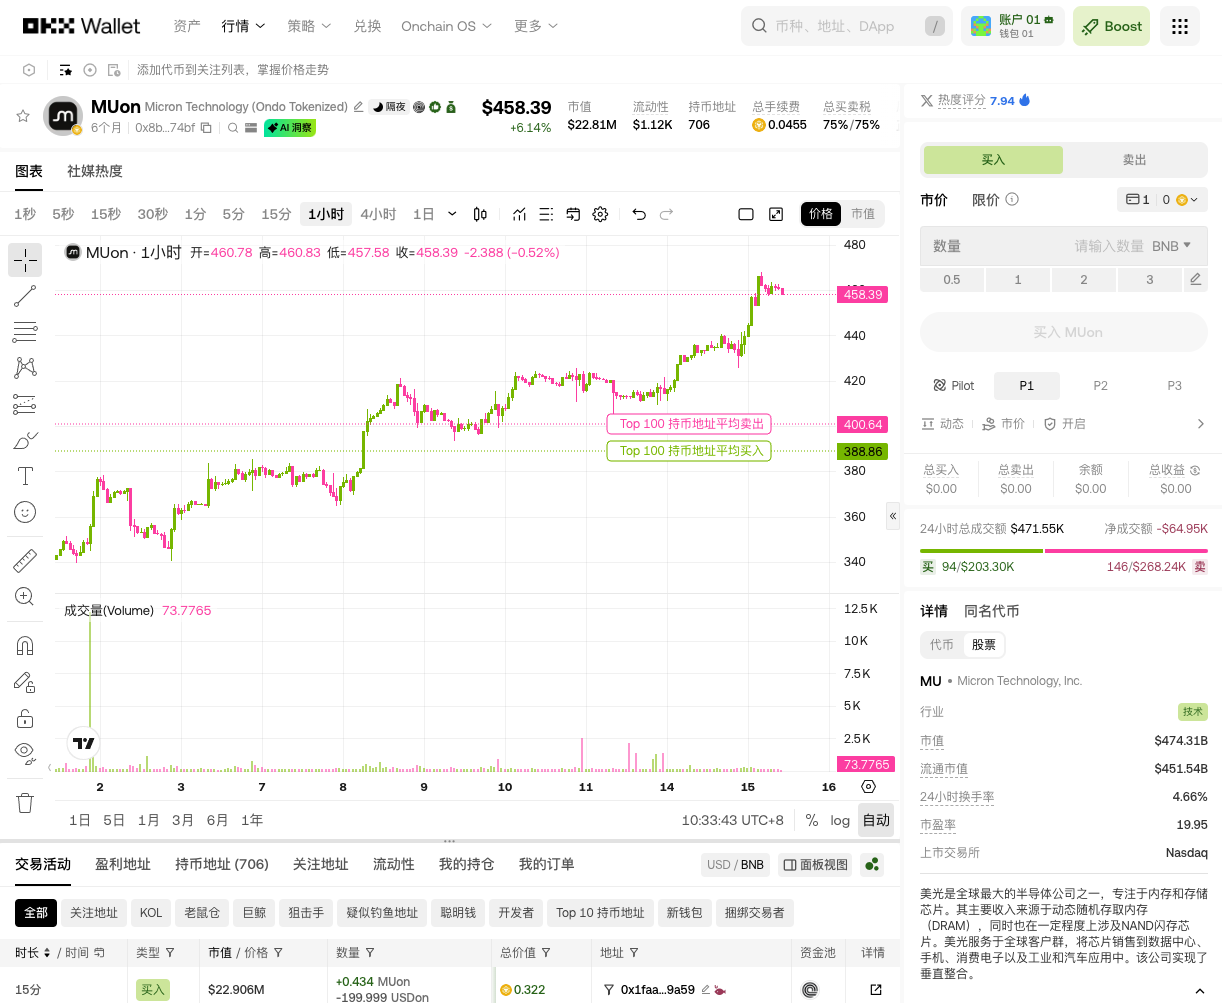
Task: Clear drawings using the trash icon
Action: click(25, 802)
